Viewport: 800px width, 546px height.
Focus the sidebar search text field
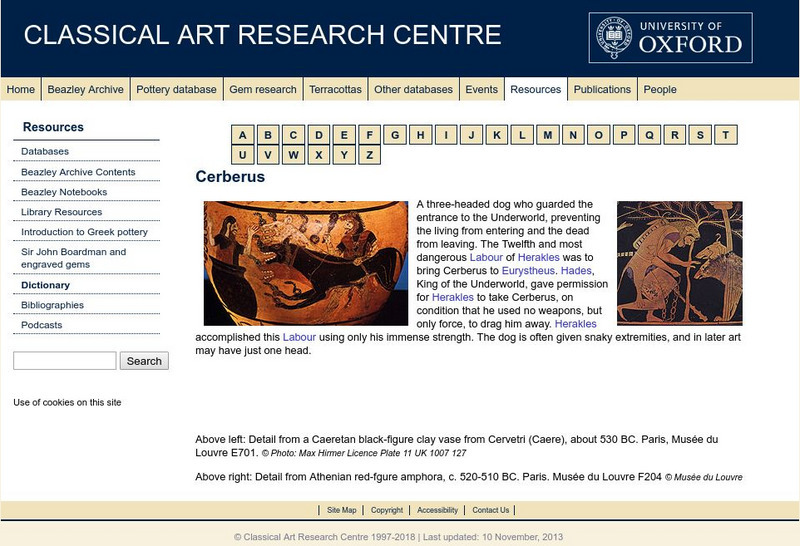pyautogui.click(x=65, y=361)
